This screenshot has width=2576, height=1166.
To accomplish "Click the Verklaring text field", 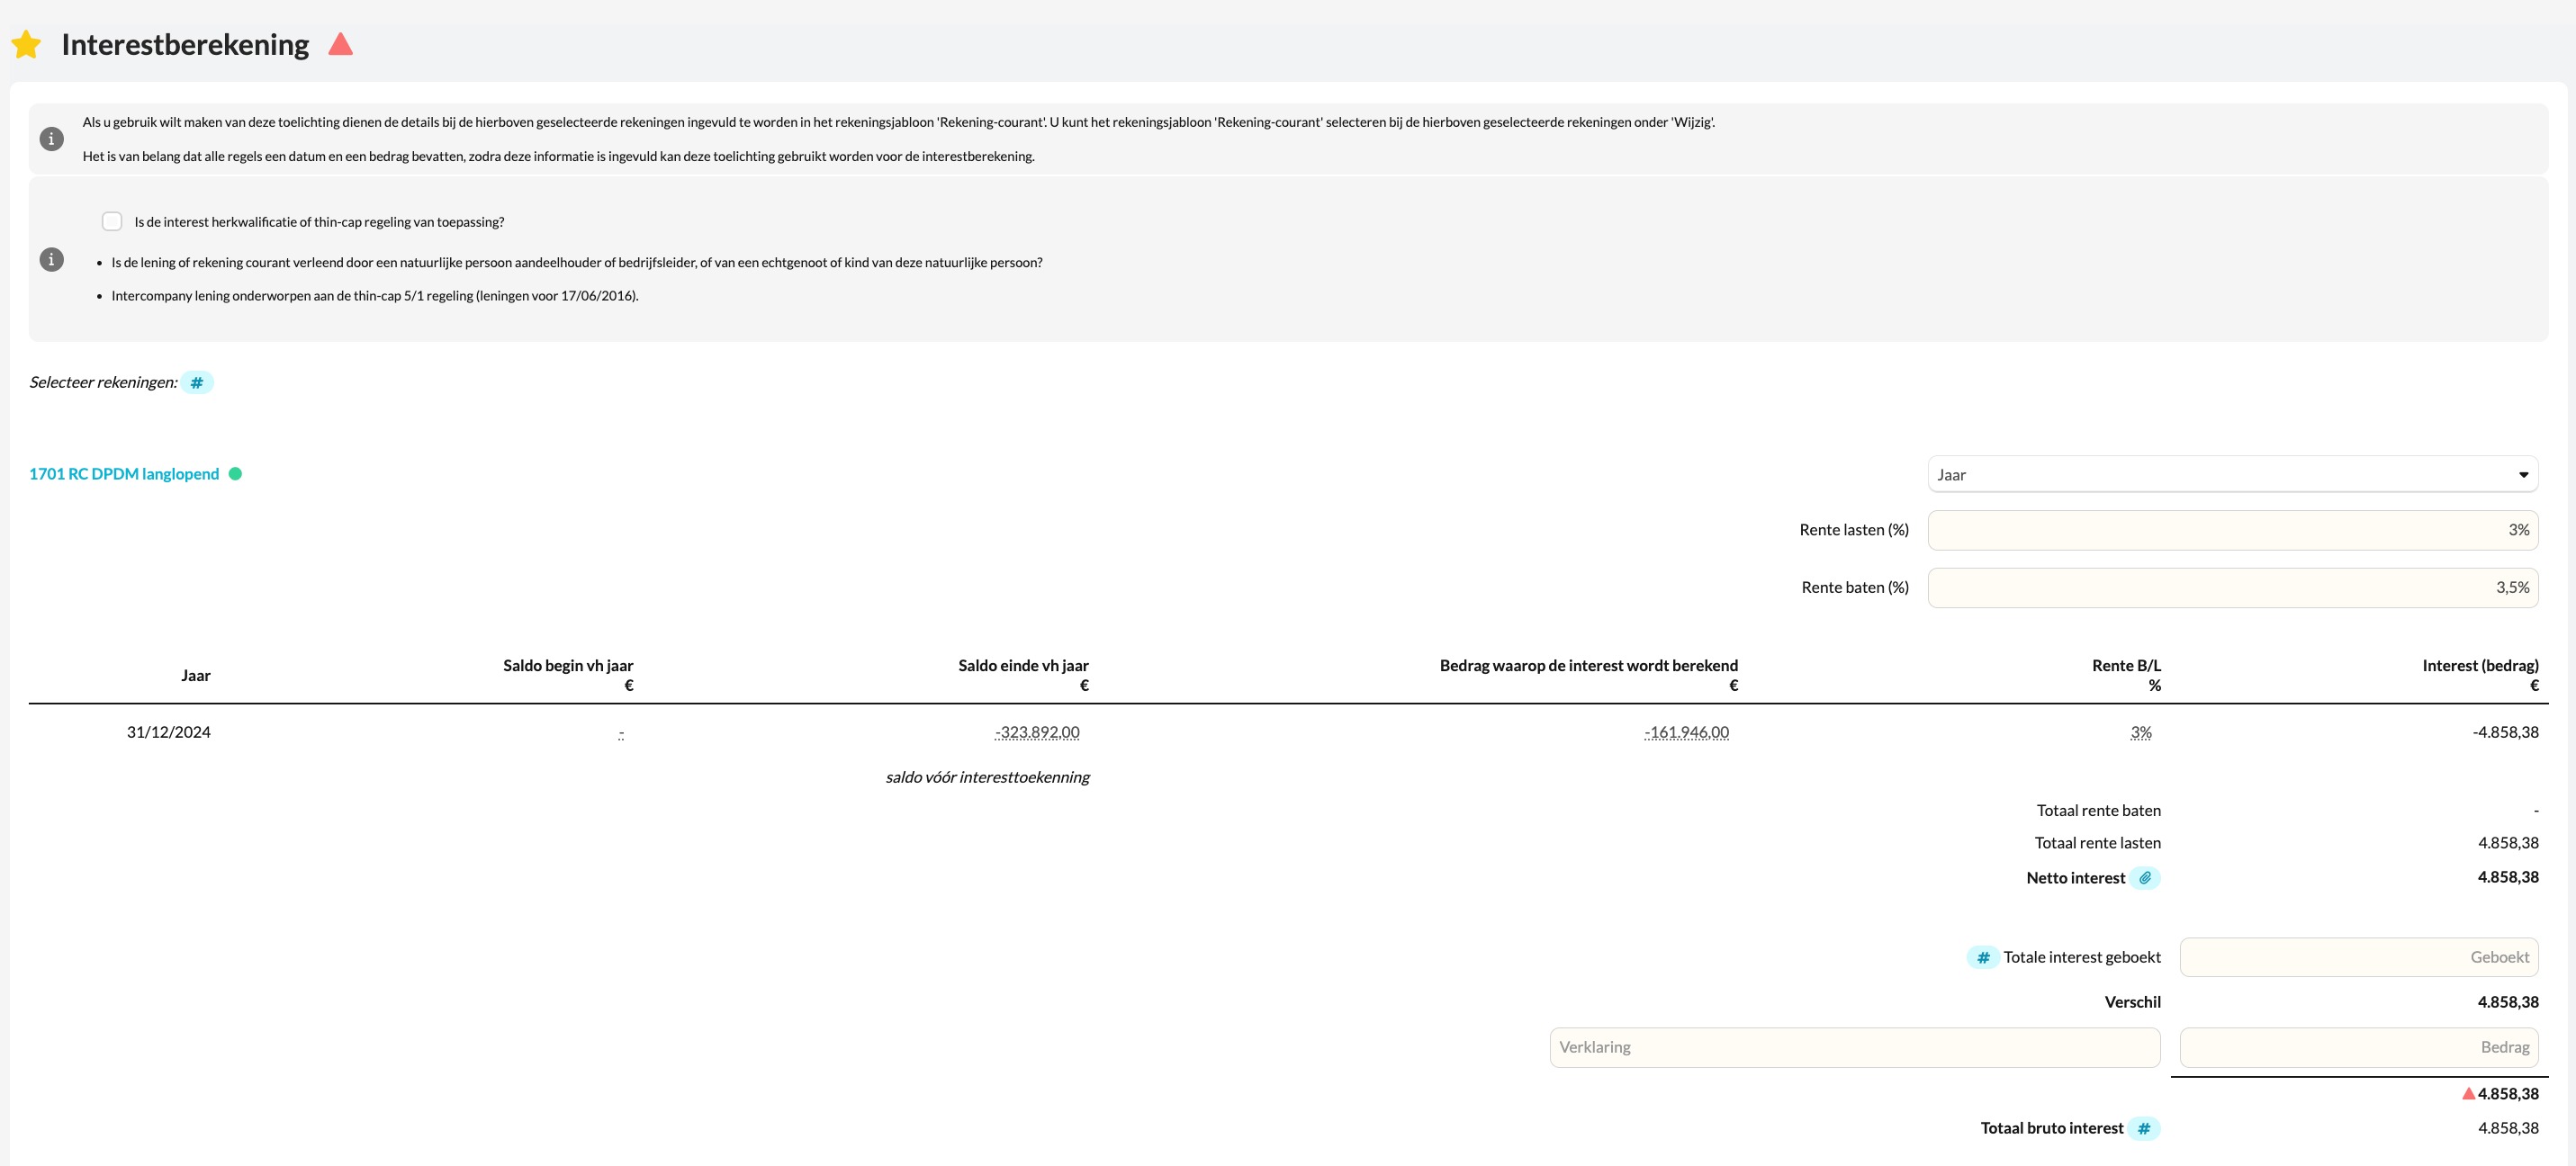I will pos(1854,1048).
